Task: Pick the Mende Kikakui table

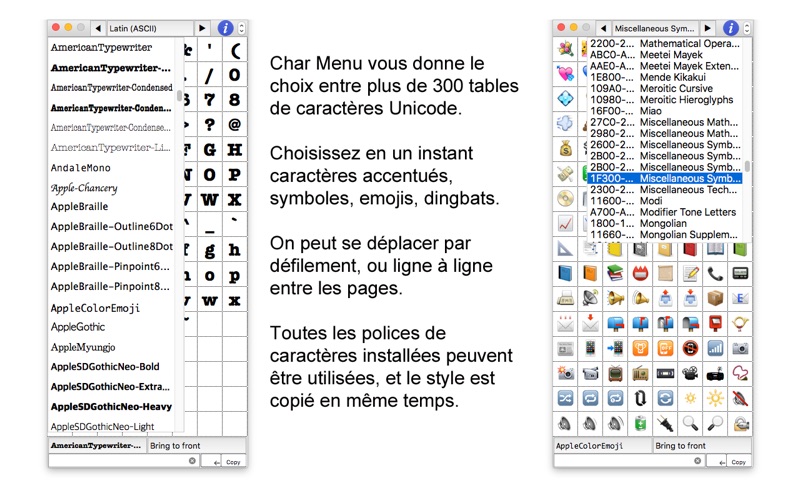Action: [664, 78]
